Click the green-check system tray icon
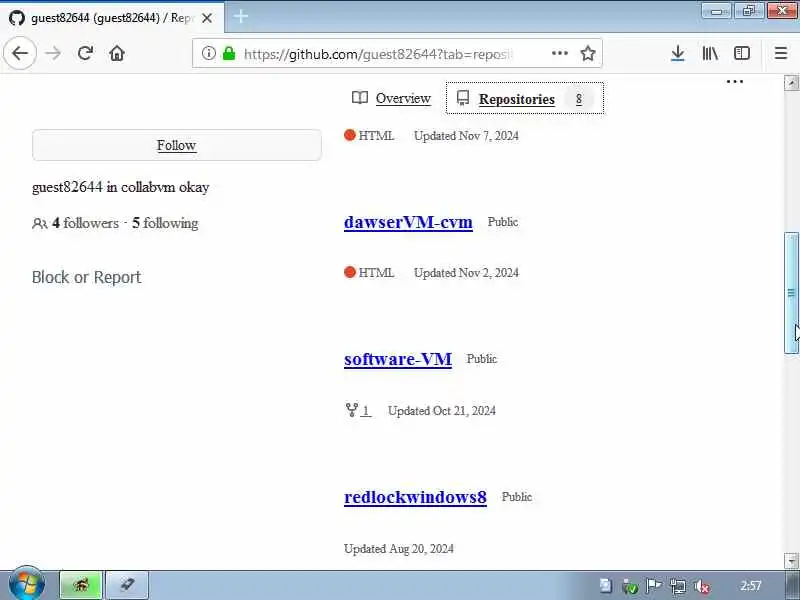The image size is (800, 600). [630, 586]
